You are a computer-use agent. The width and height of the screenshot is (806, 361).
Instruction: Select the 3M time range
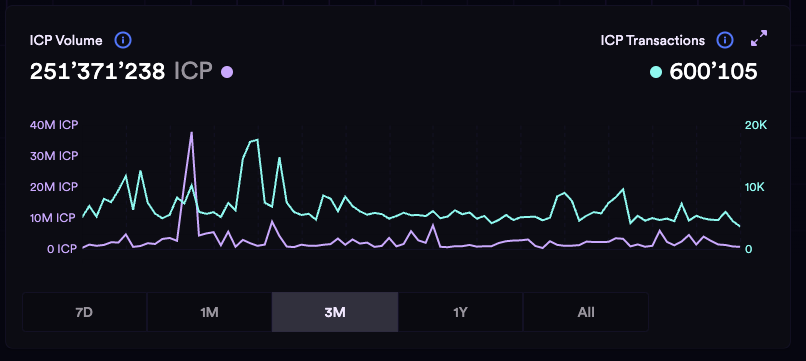(x=335, y=312)
